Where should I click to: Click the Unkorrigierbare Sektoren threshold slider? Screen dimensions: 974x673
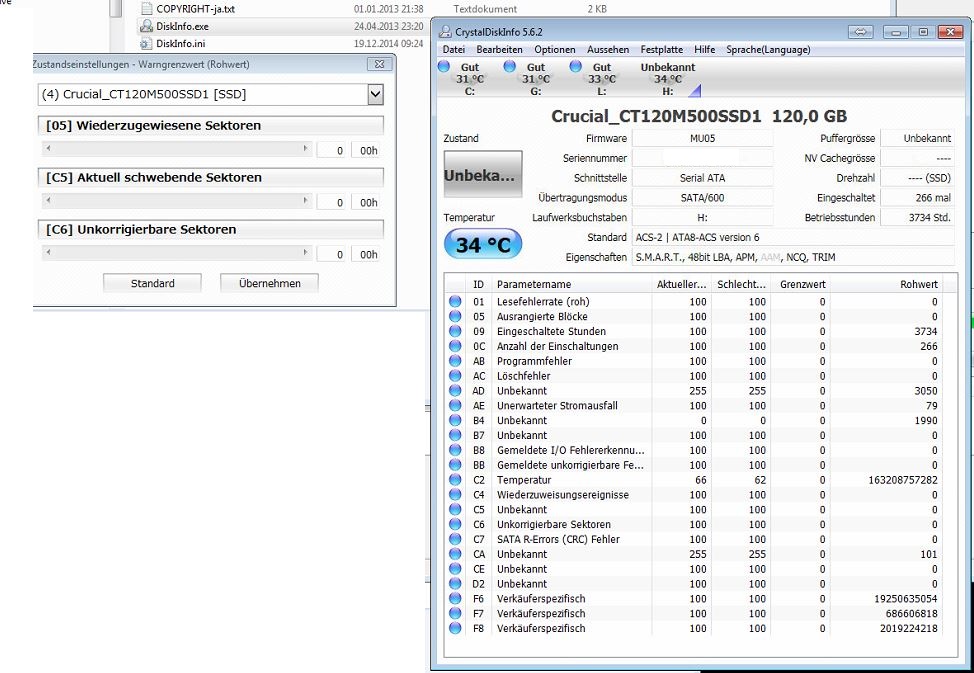coord(177,252)
